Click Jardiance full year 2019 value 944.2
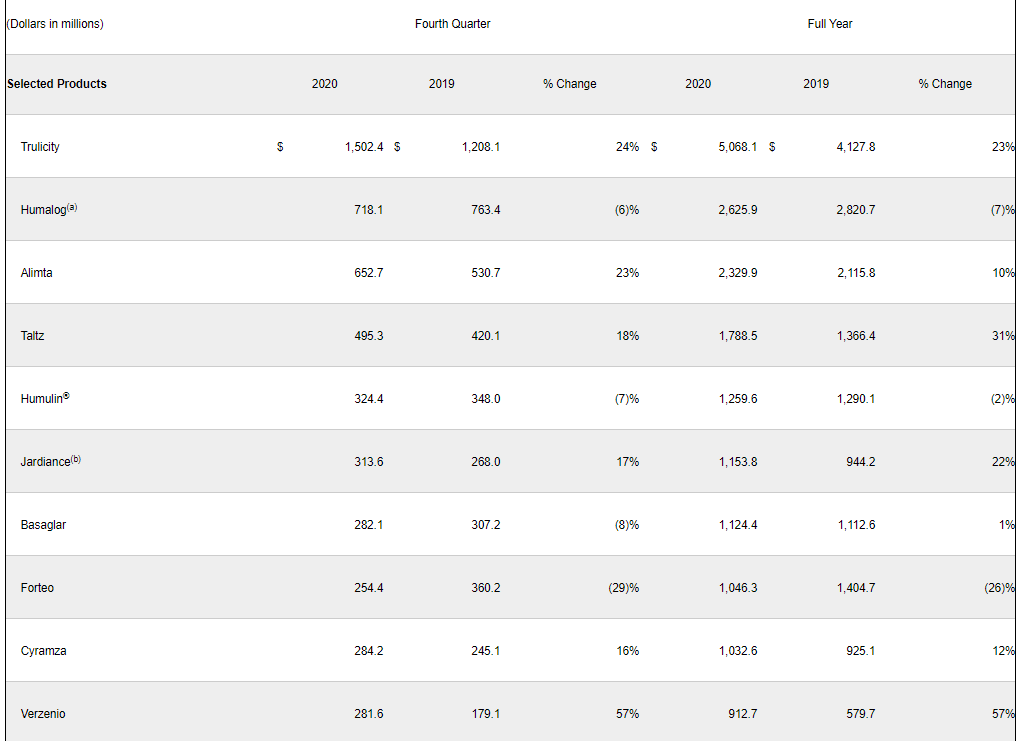 point(859,462)
